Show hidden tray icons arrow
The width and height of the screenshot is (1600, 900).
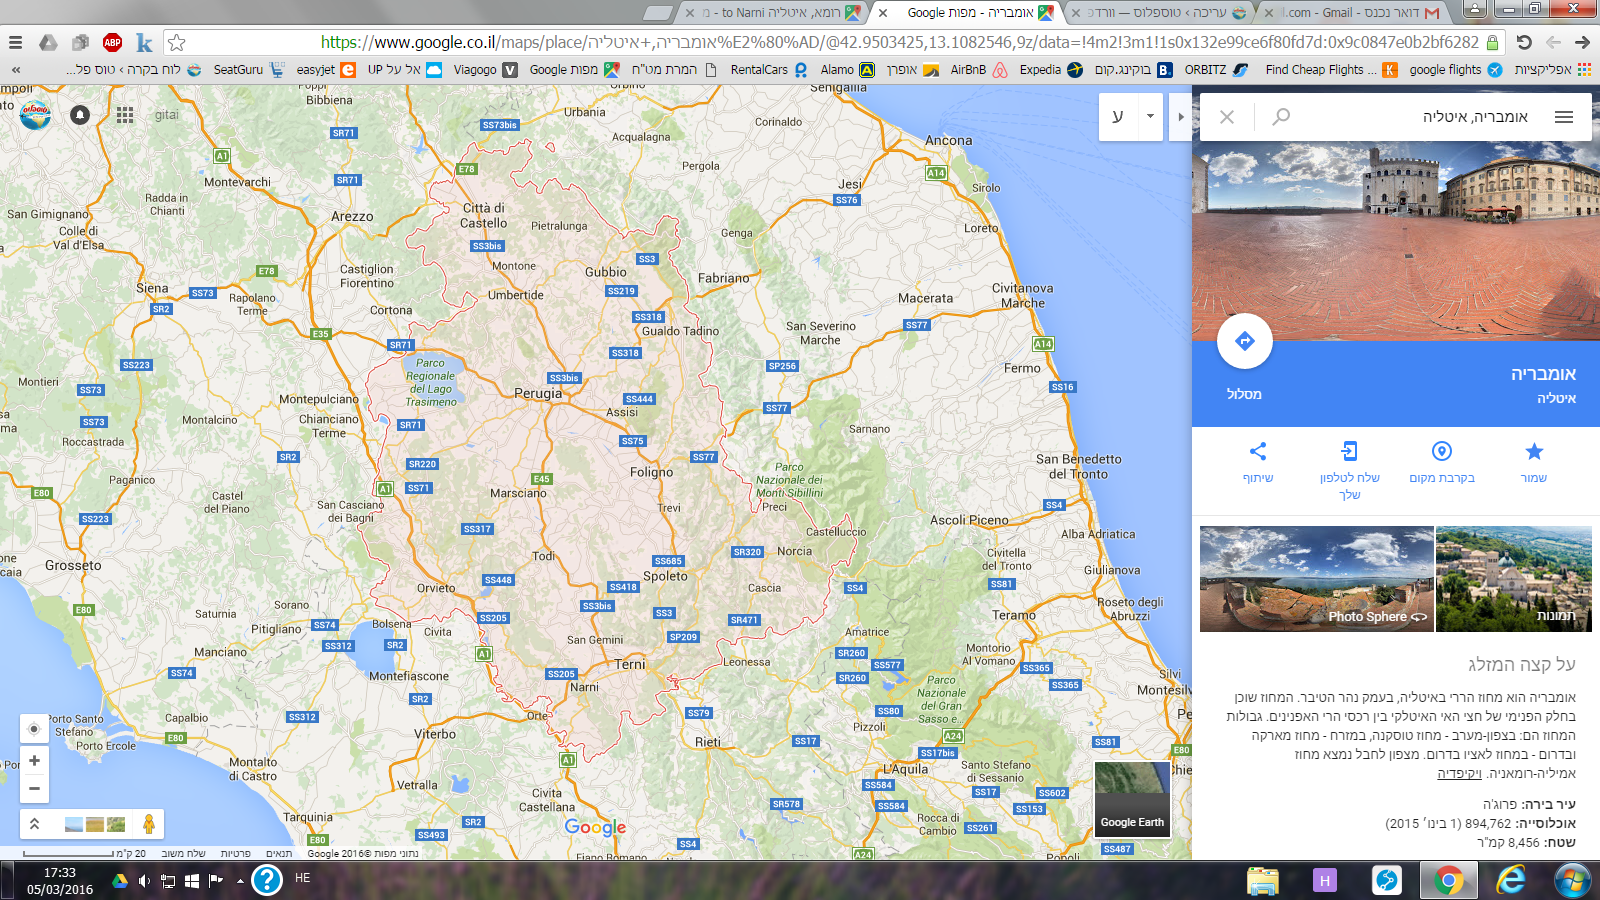240,881
